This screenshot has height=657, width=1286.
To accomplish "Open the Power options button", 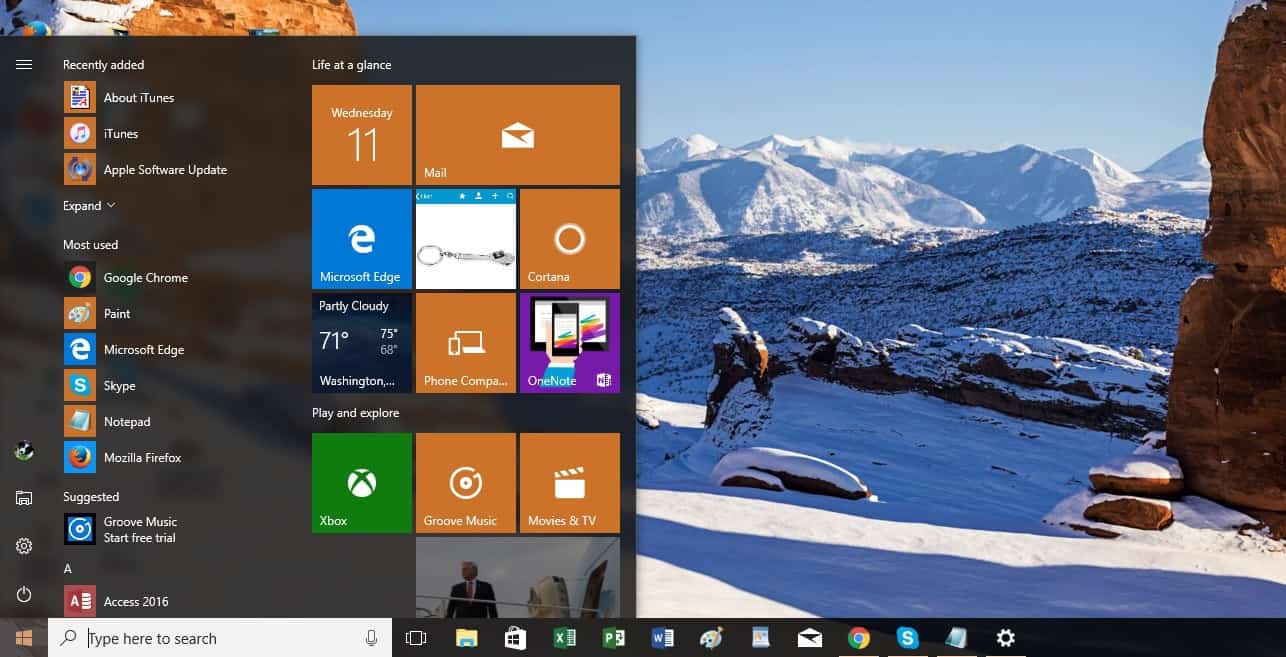I will 24,594.
